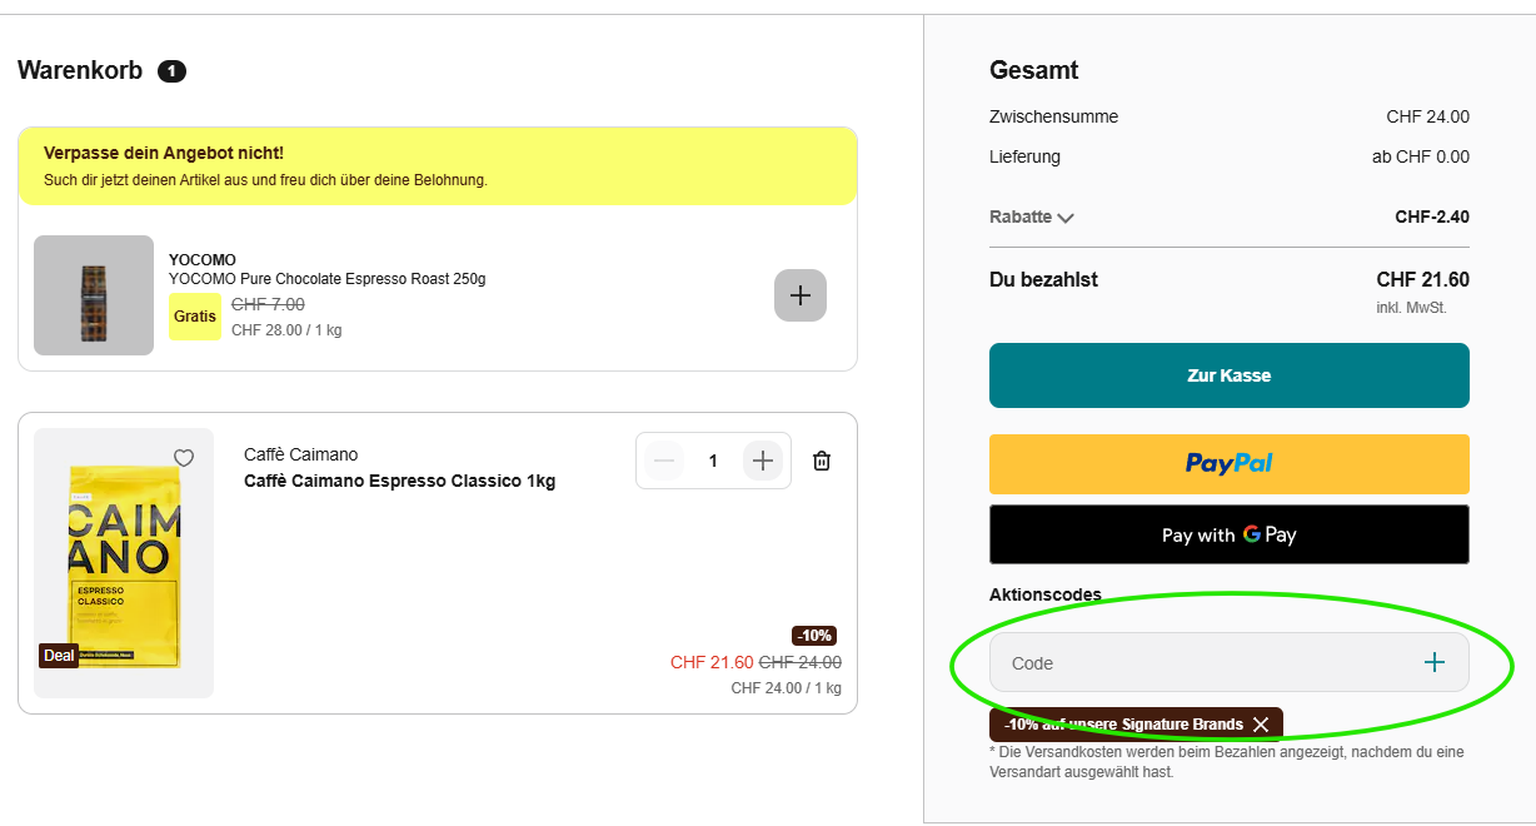Viewport: 1536px width, 826px height.
Task: Open the YOCOMO coffee product thumbnail
Action: pyautogui.click(x=94, y=295)
